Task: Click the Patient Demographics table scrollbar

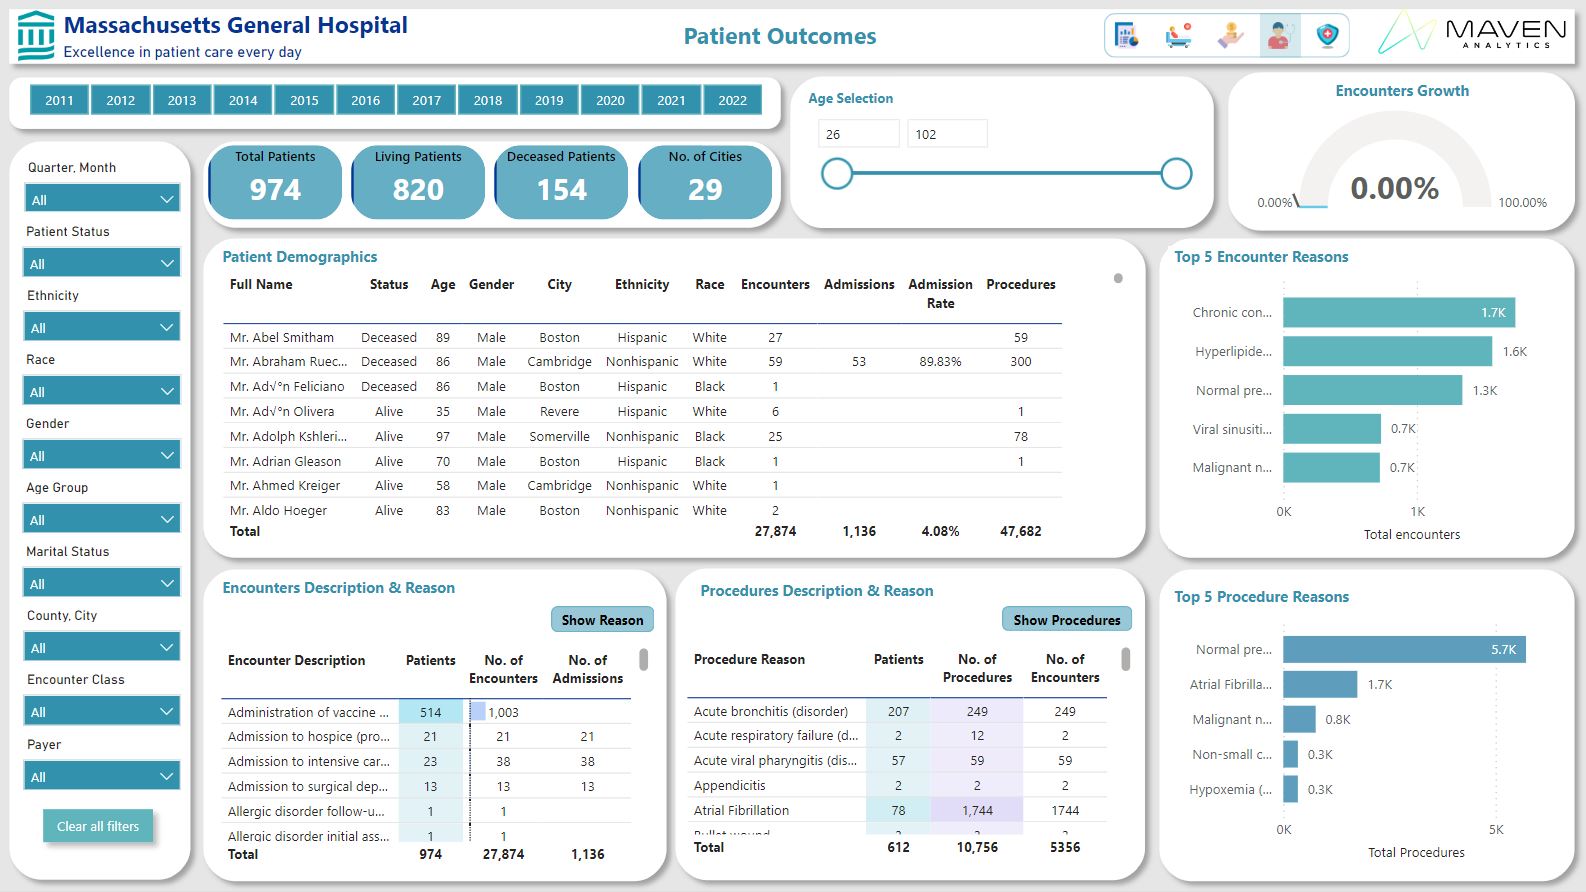Action: click(1118, 279)
